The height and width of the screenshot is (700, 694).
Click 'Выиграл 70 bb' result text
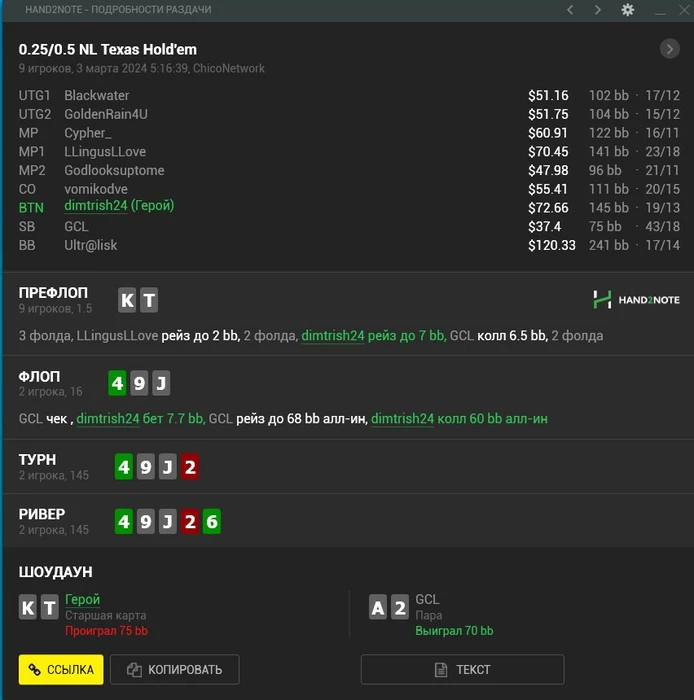(x=454, y=631)
